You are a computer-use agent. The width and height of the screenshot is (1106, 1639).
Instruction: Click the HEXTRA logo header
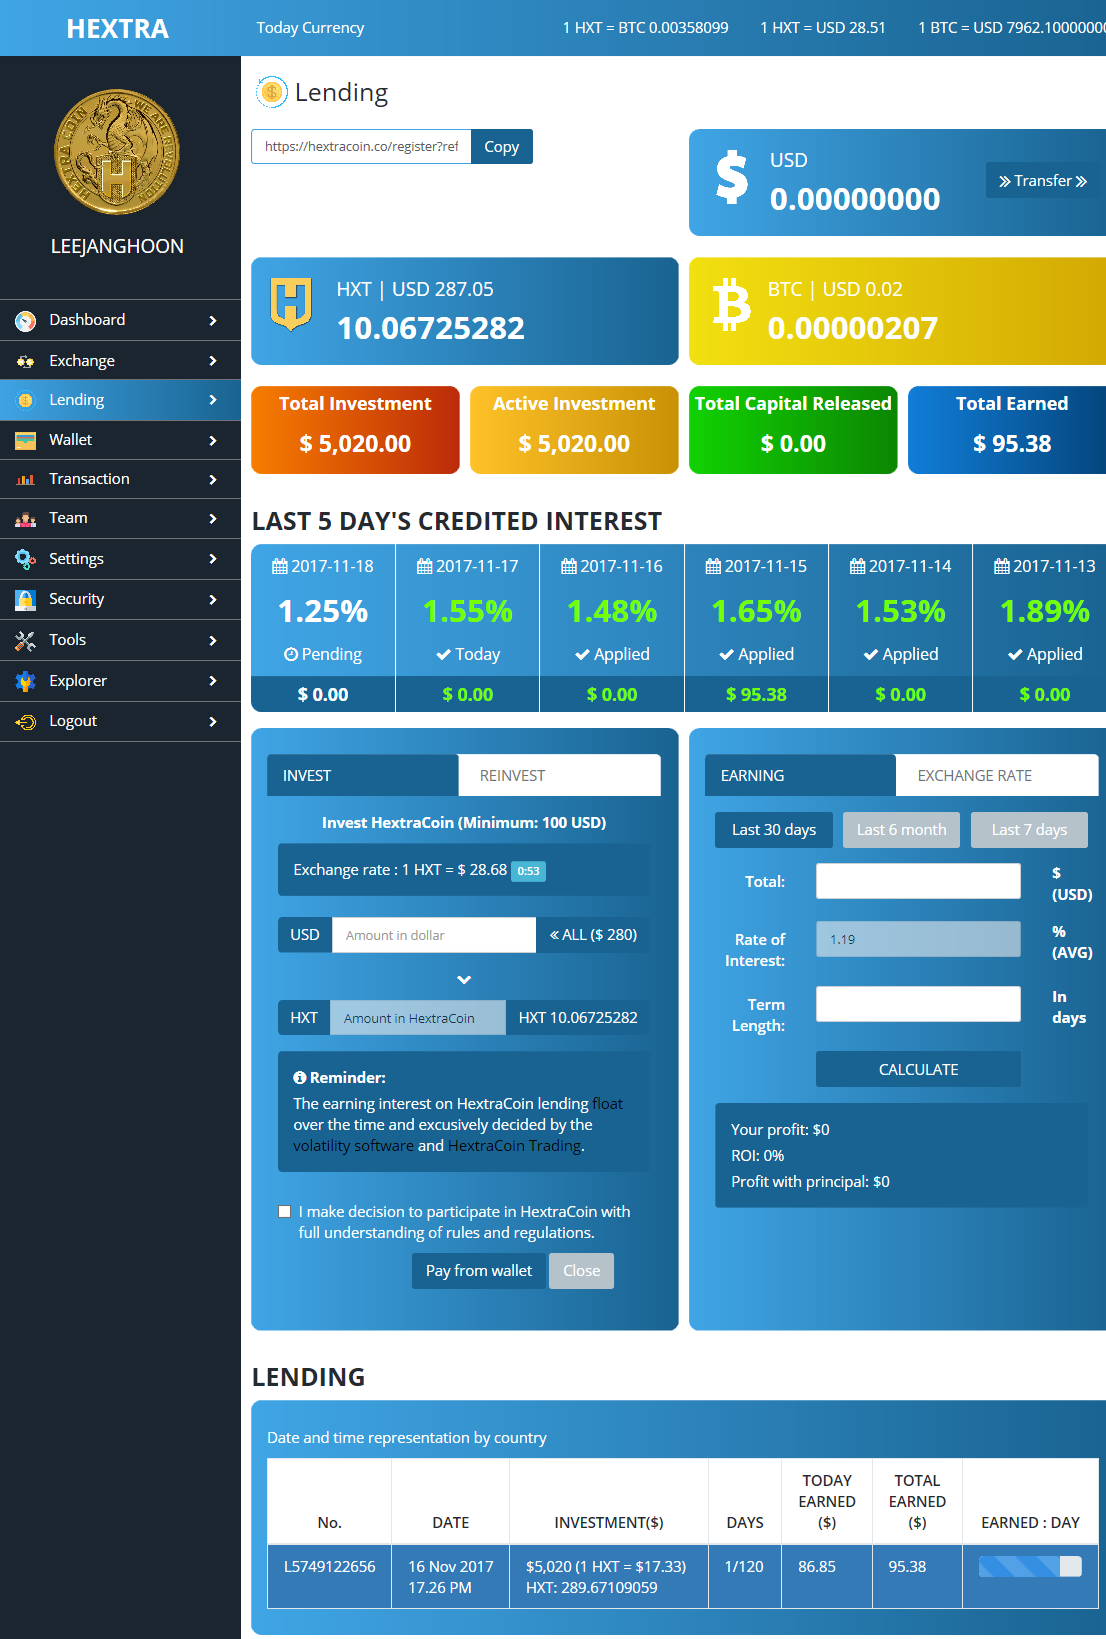pyautogui.click(x=118, y=28)
